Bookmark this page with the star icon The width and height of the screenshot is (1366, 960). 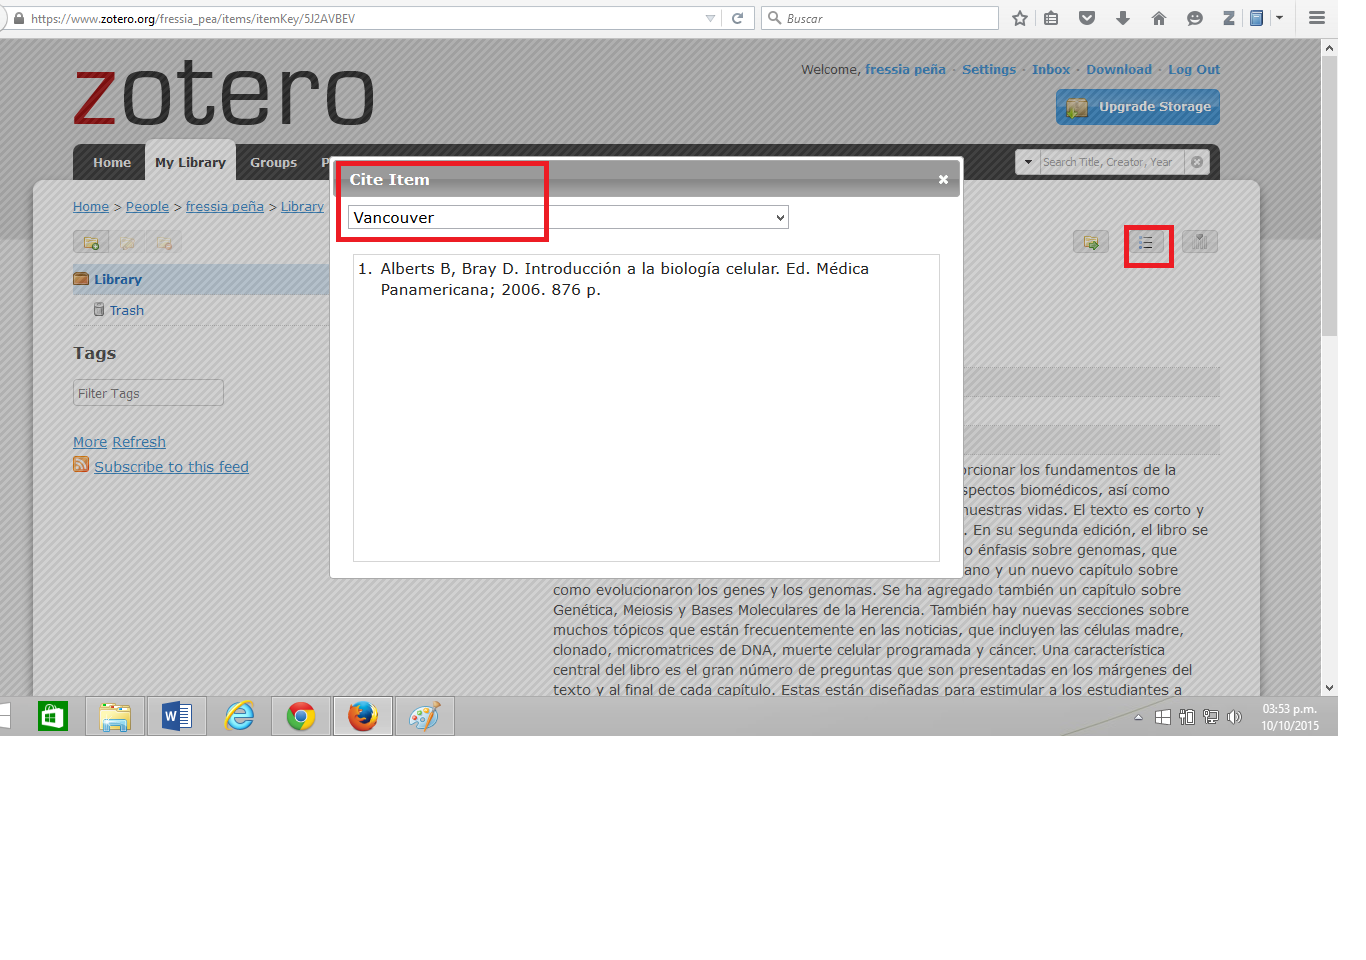tap(1019, 17)
